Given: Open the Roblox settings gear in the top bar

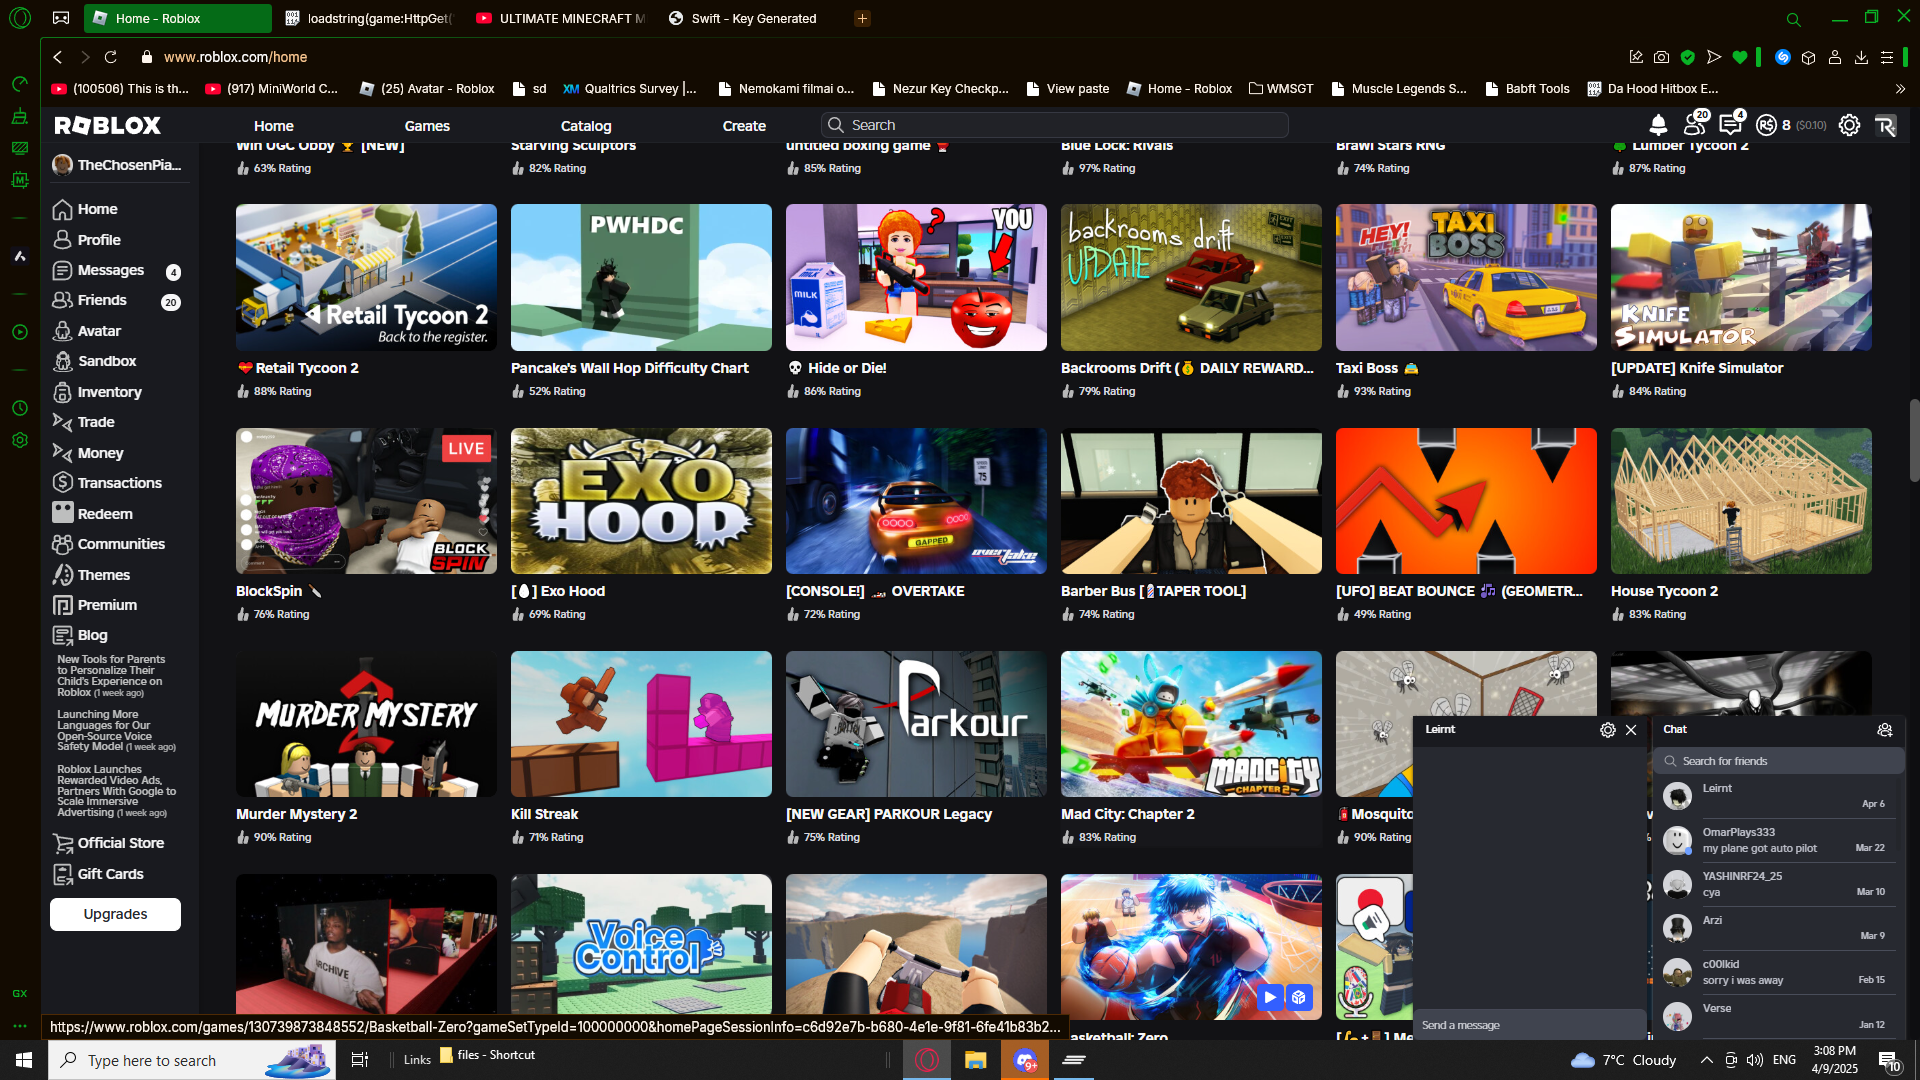Looking at the screenshot, I should [1849, 125].
